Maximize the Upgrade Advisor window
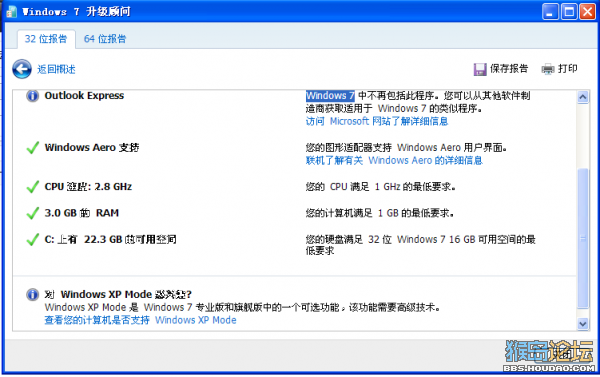 (x=569, y=11)
